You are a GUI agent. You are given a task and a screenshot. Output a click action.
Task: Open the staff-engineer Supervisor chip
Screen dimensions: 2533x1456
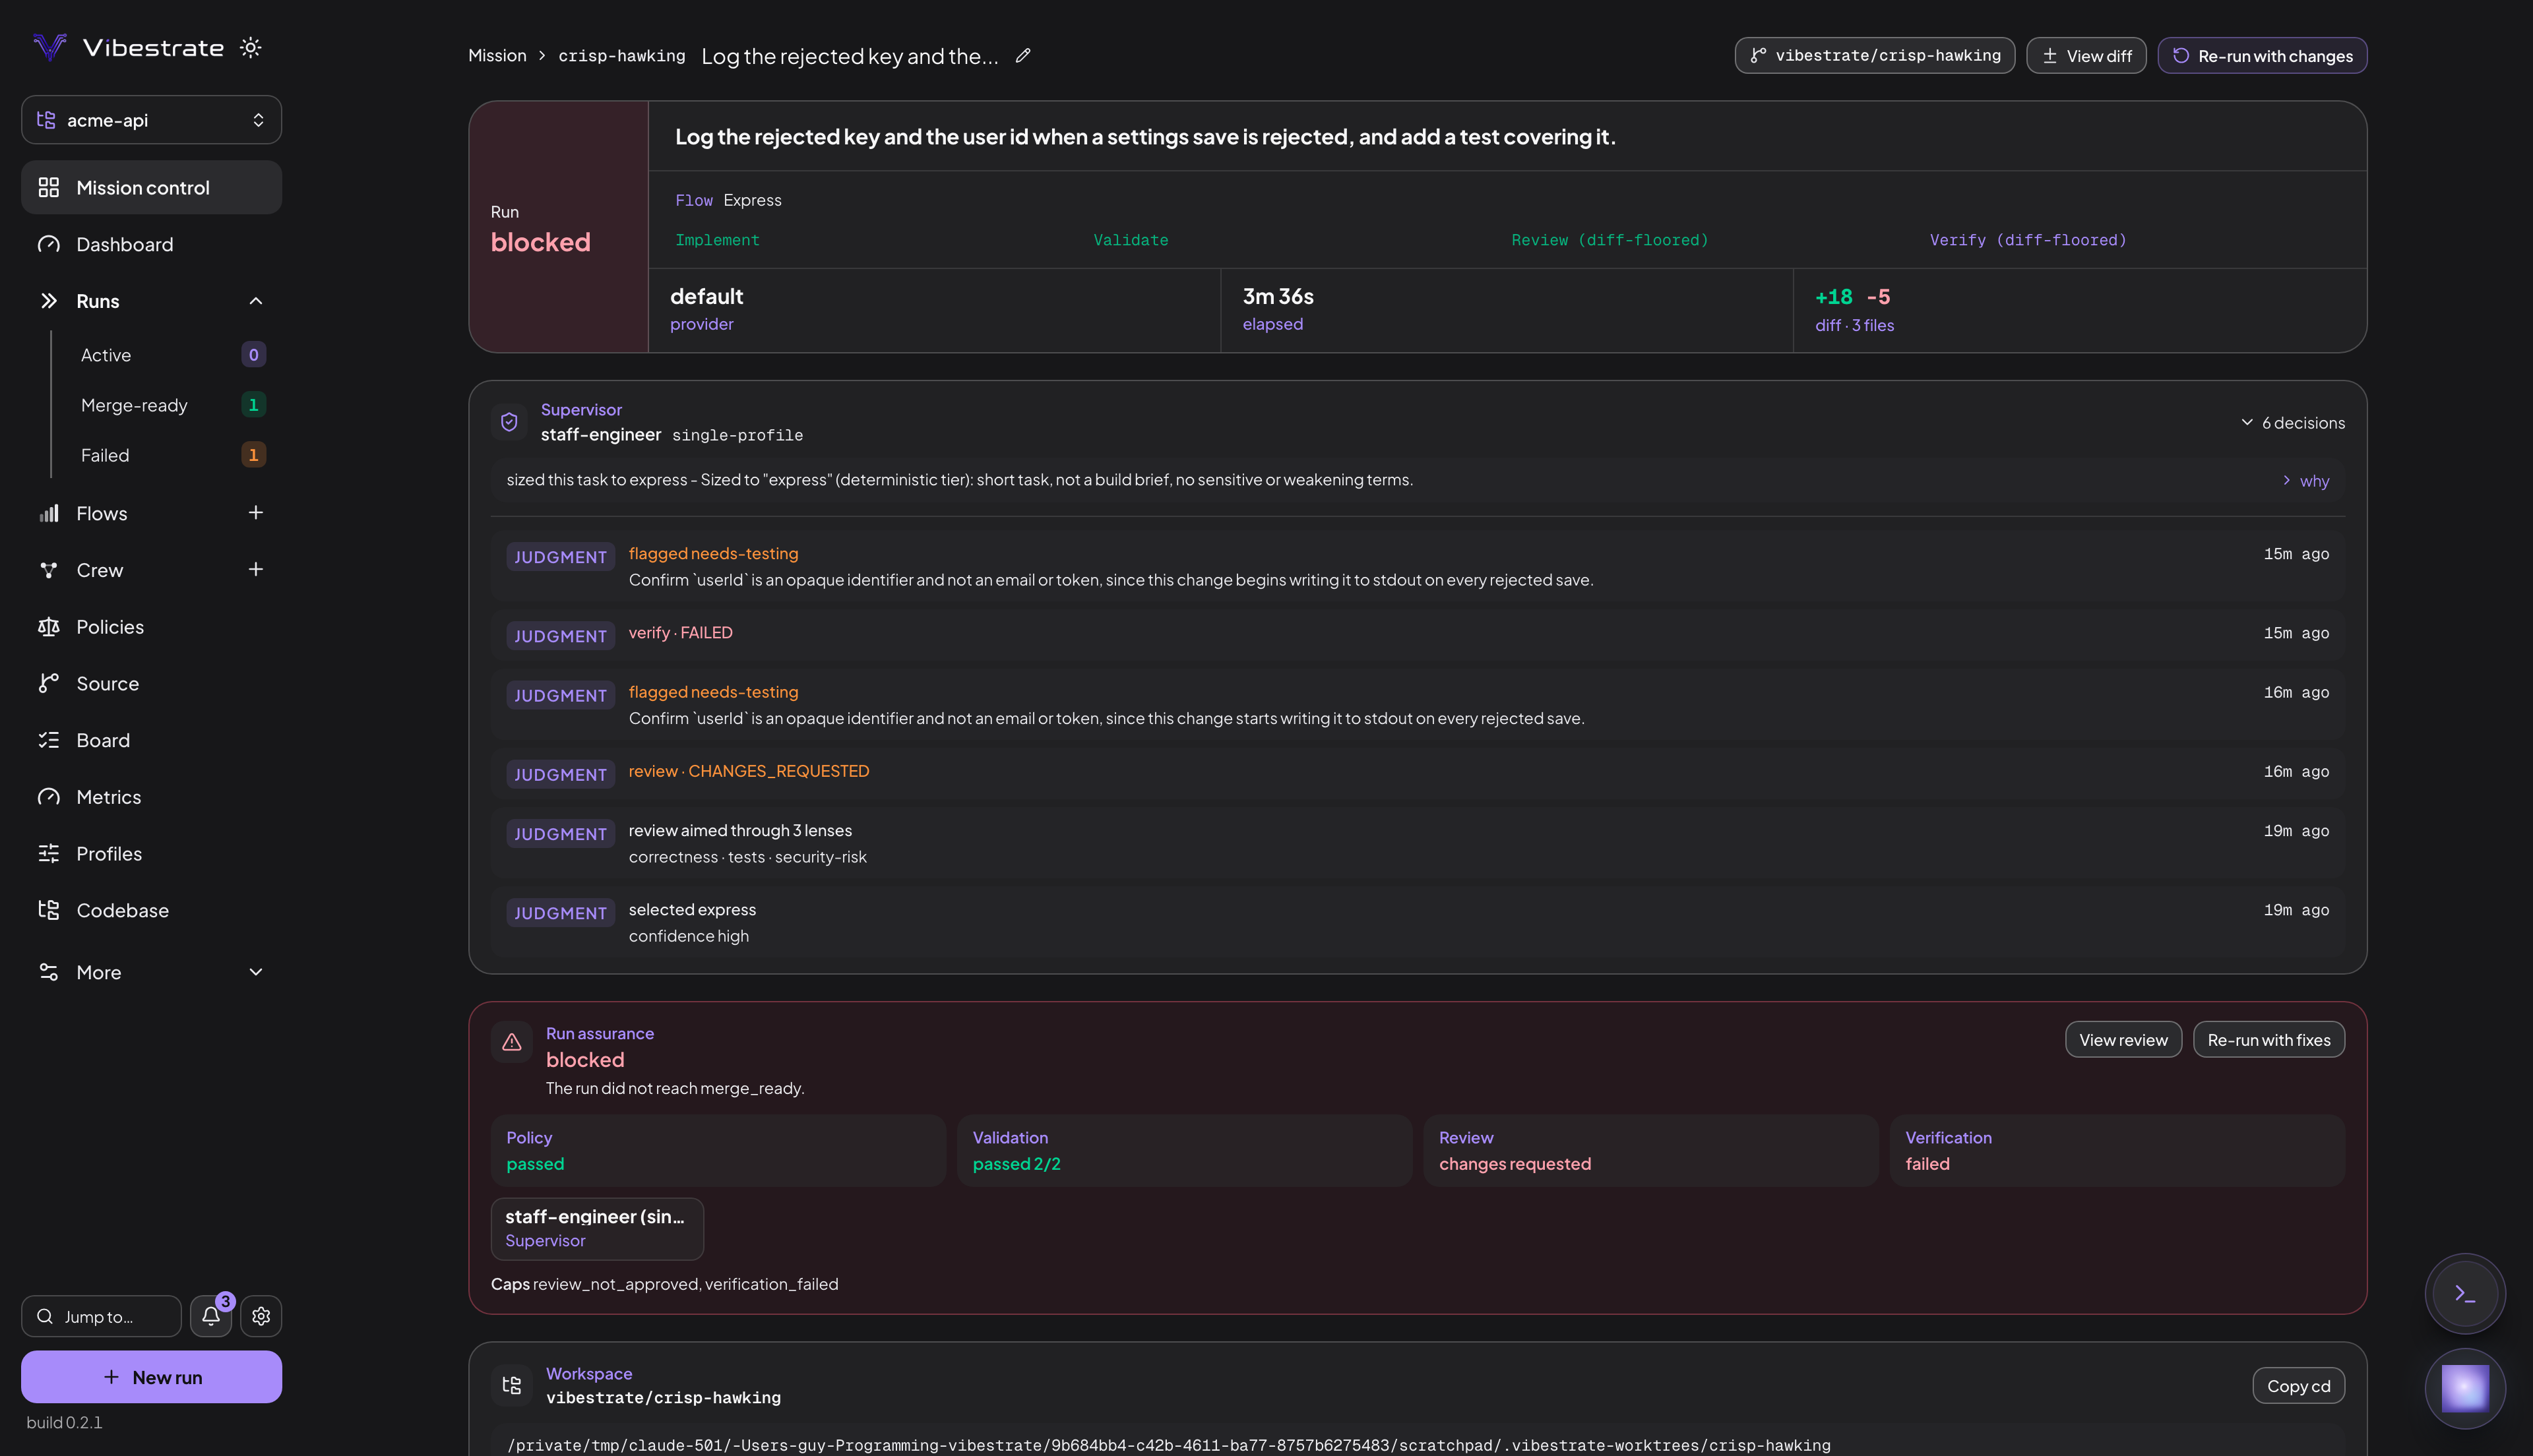click(x=597, y=1229)
